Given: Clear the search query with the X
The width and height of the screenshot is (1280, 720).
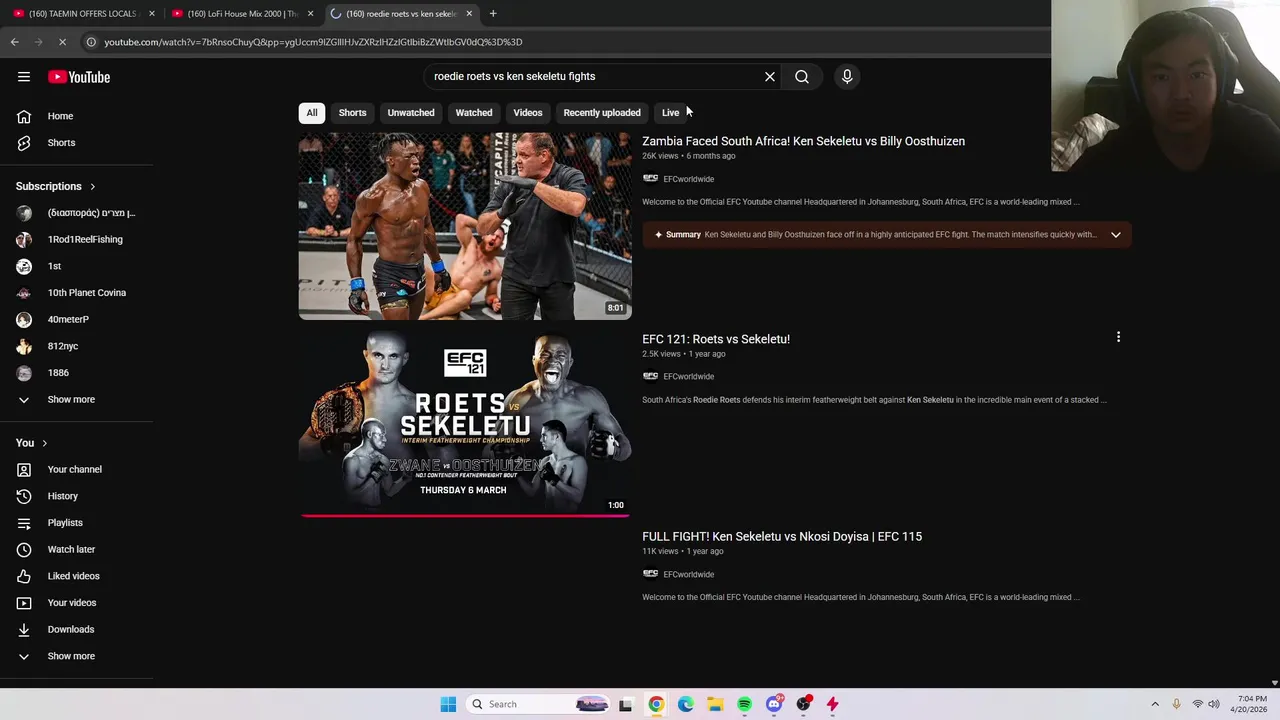Looking at the screenshot, I should [x=770, y=76].
